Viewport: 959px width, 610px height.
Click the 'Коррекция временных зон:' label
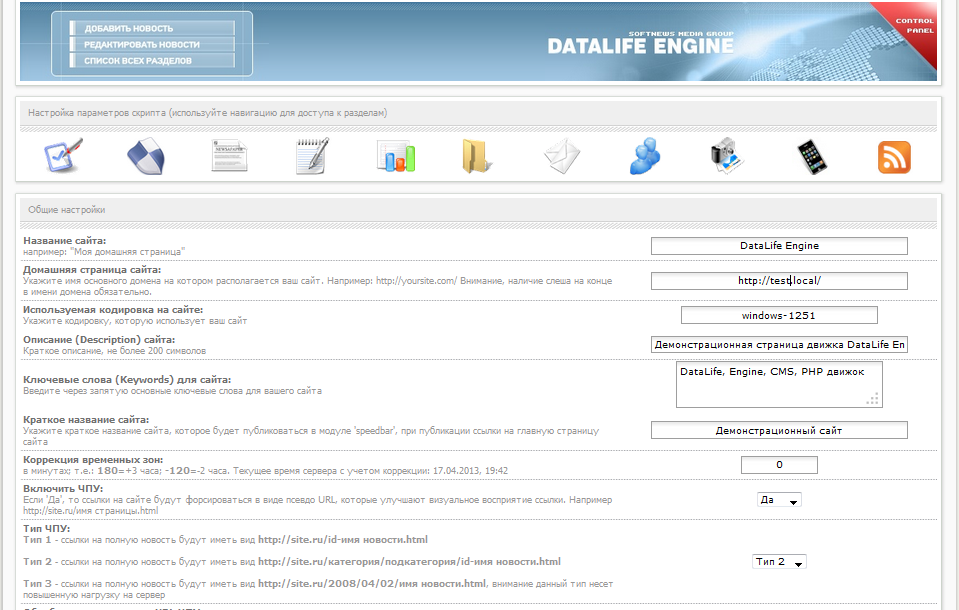click(x=93, y=460)
